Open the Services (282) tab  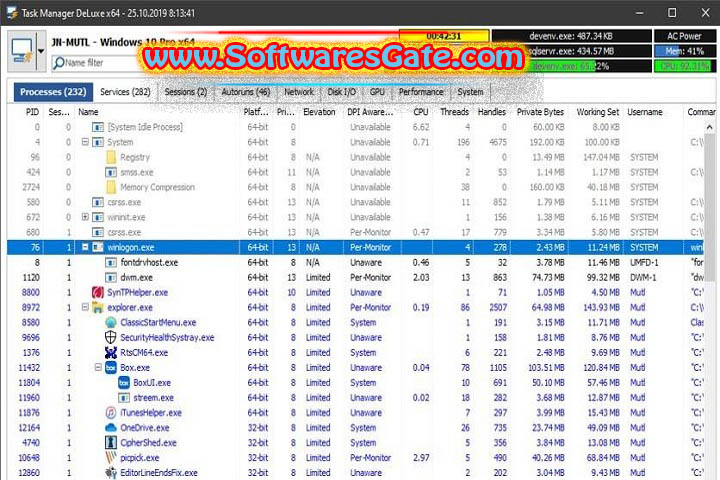(x=125, y=92)
